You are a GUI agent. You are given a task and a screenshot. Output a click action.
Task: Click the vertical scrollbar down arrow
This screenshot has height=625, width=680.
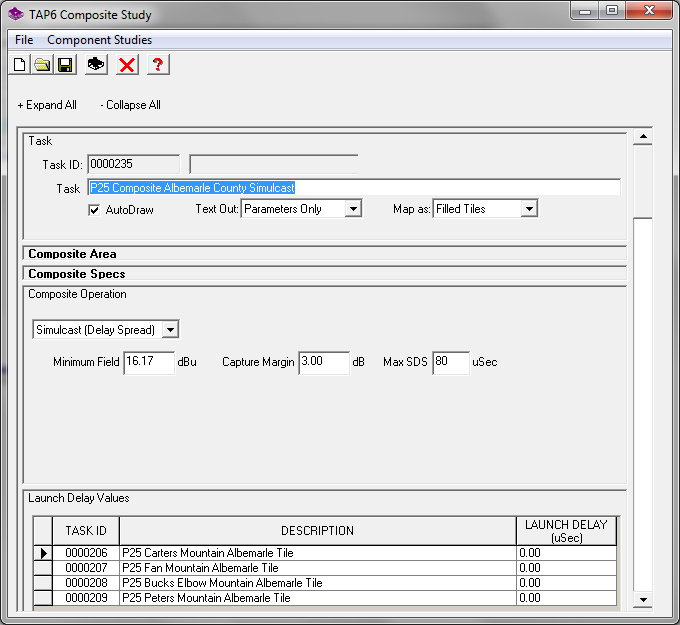click(643, 599)
